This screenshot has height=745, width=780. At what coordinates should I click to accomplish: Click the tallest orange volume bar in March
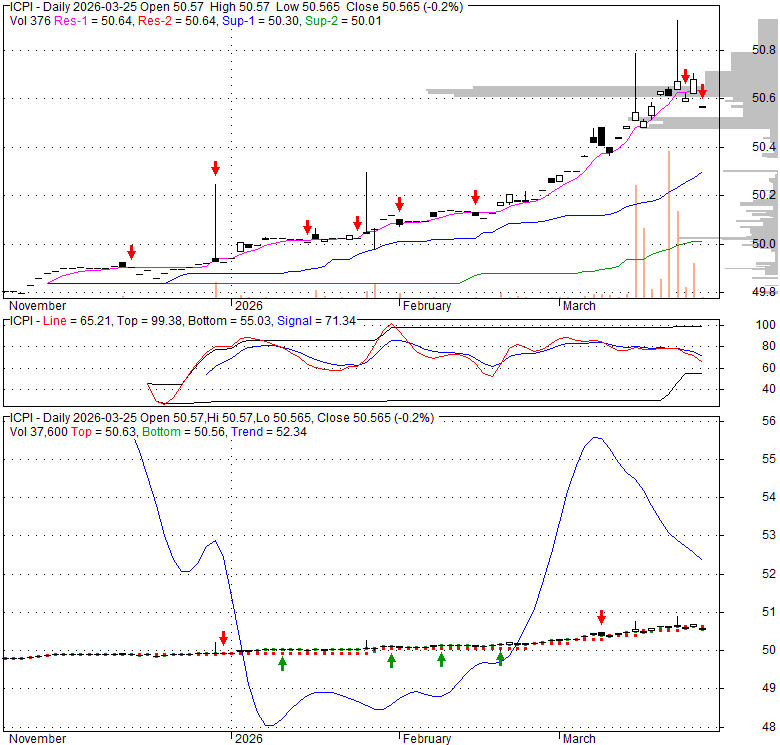(x=669, y=224)
